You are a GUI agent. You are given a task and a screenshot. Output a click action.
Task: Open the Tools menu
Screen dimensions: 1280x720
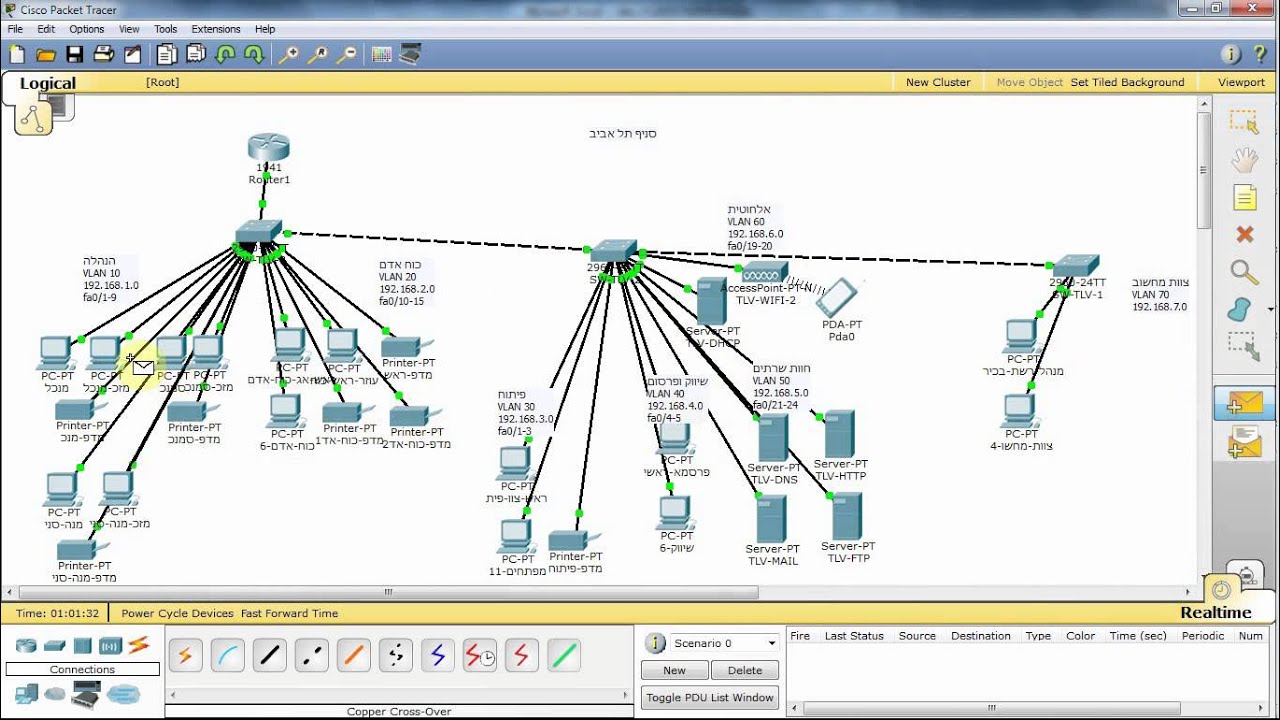click(x=166, y=29)
